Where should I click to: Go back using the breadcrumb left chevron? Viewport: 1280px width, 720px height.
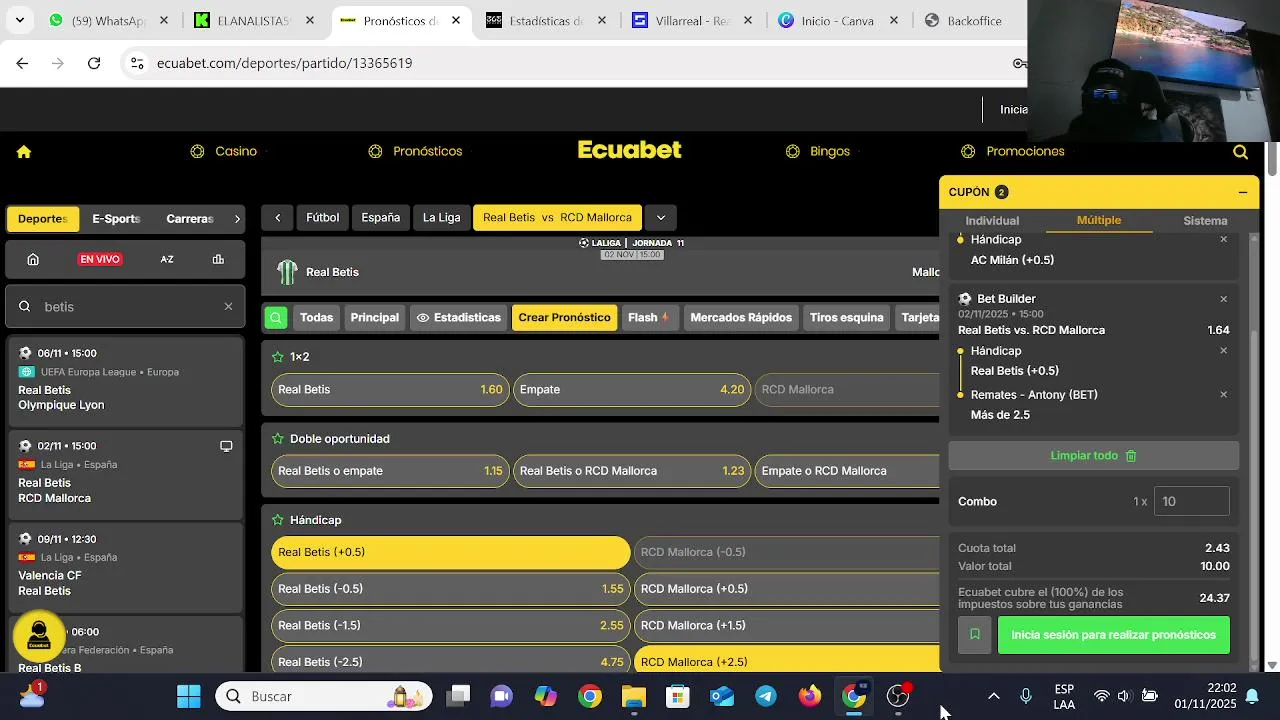(277, 218)
